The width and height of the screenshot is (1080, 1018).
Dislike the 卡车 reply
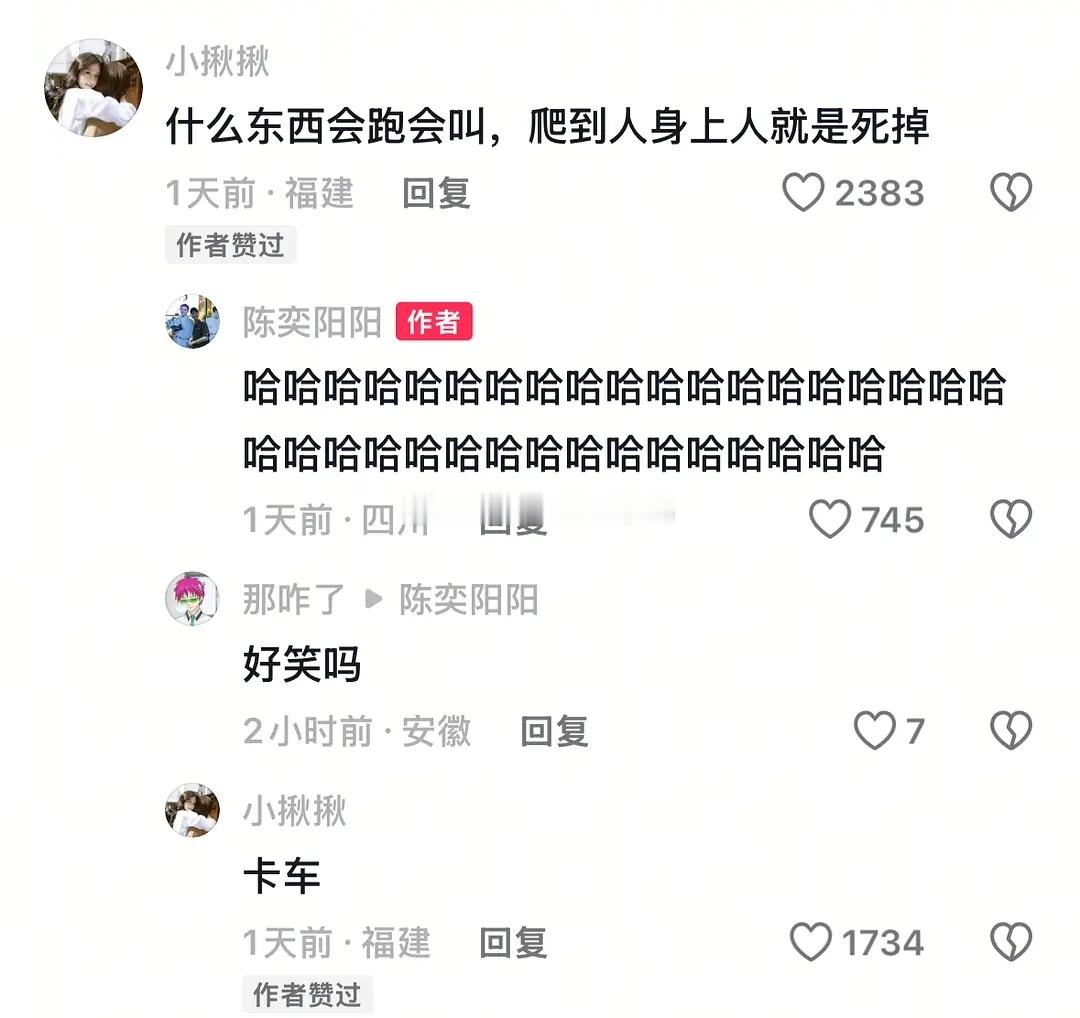pos(1010,942)
